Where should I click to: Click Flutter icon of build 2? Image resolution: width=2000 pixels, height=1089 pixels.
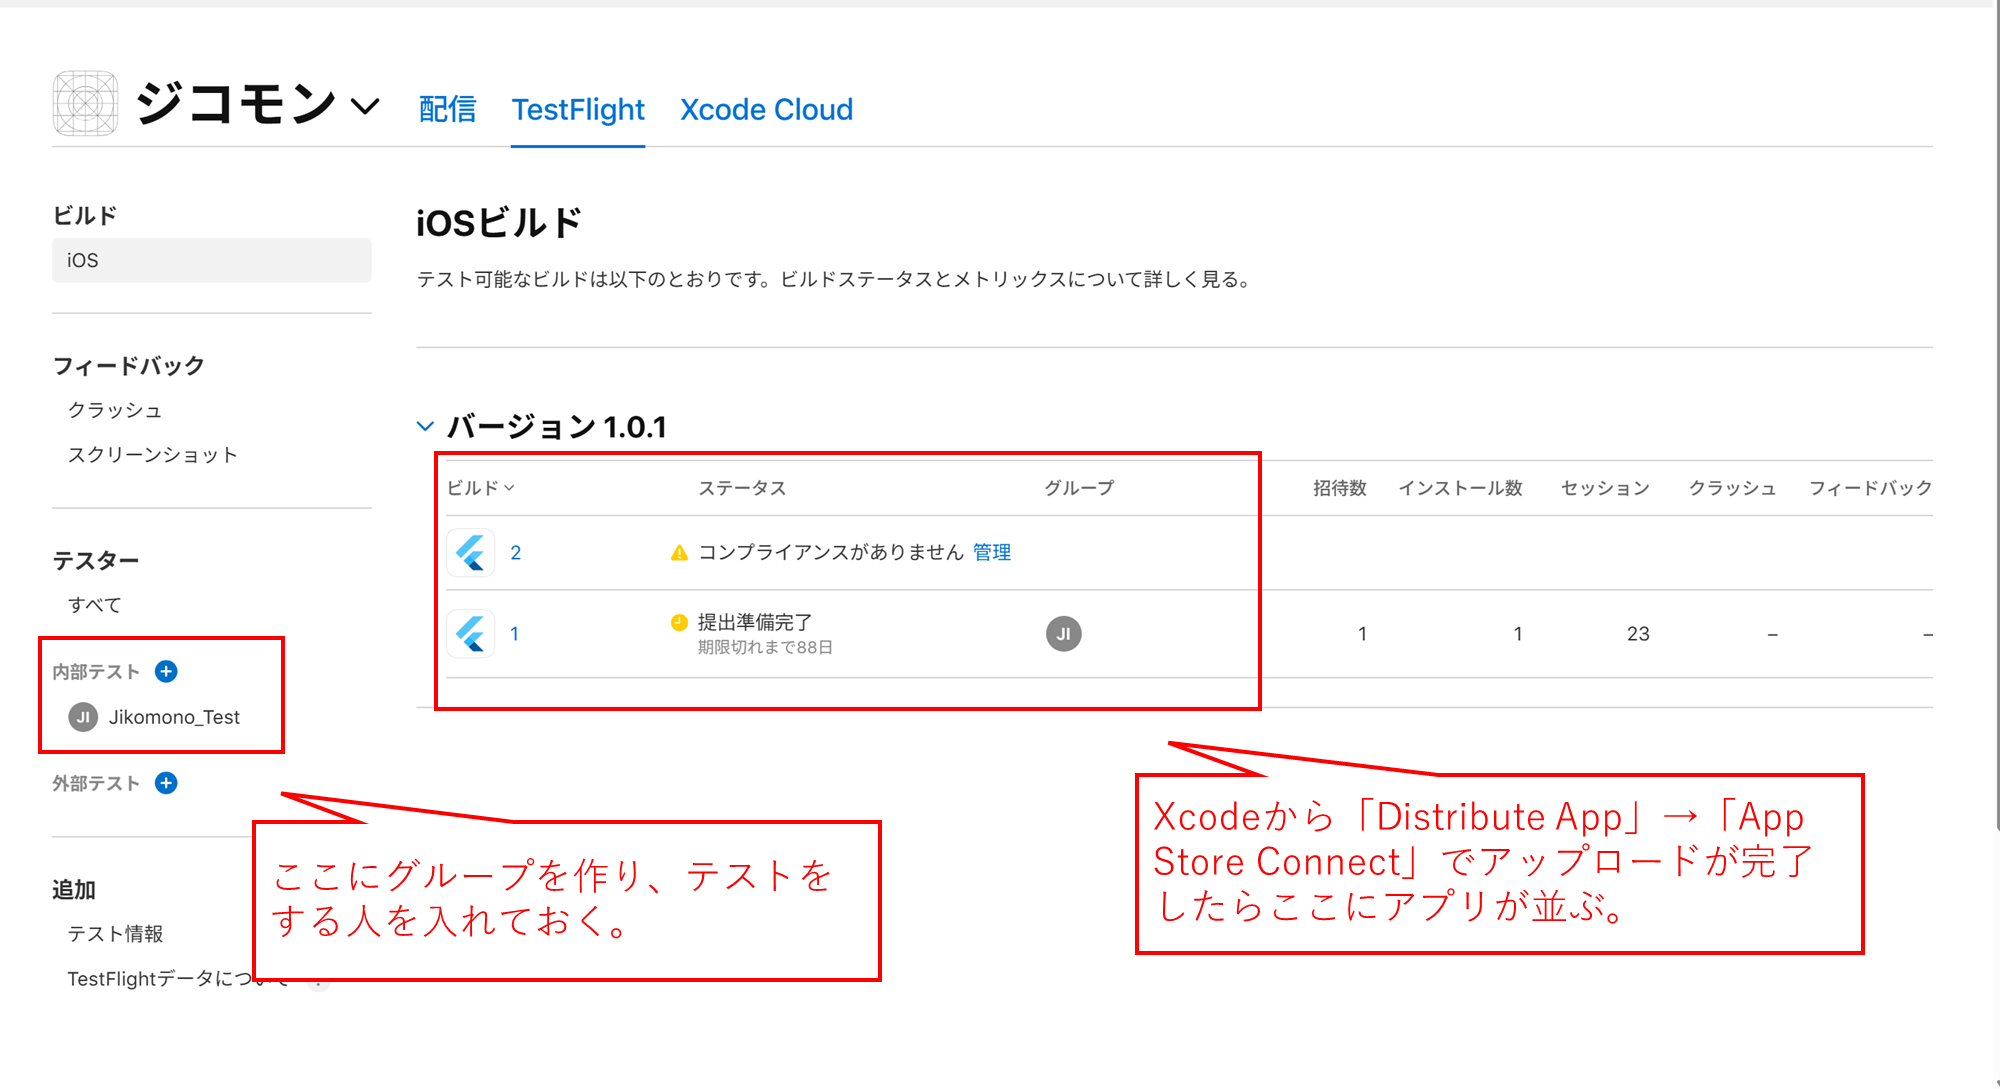(x=470, y=553)
